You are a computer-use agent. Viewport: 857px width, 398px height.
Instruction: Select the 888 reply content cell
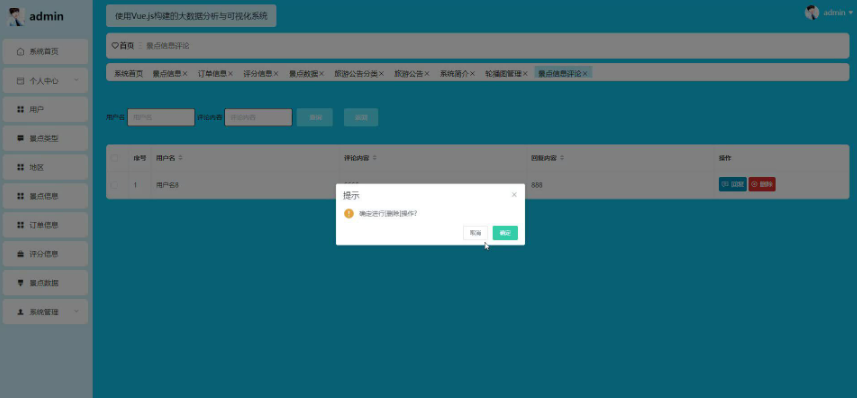click(537, 185)
